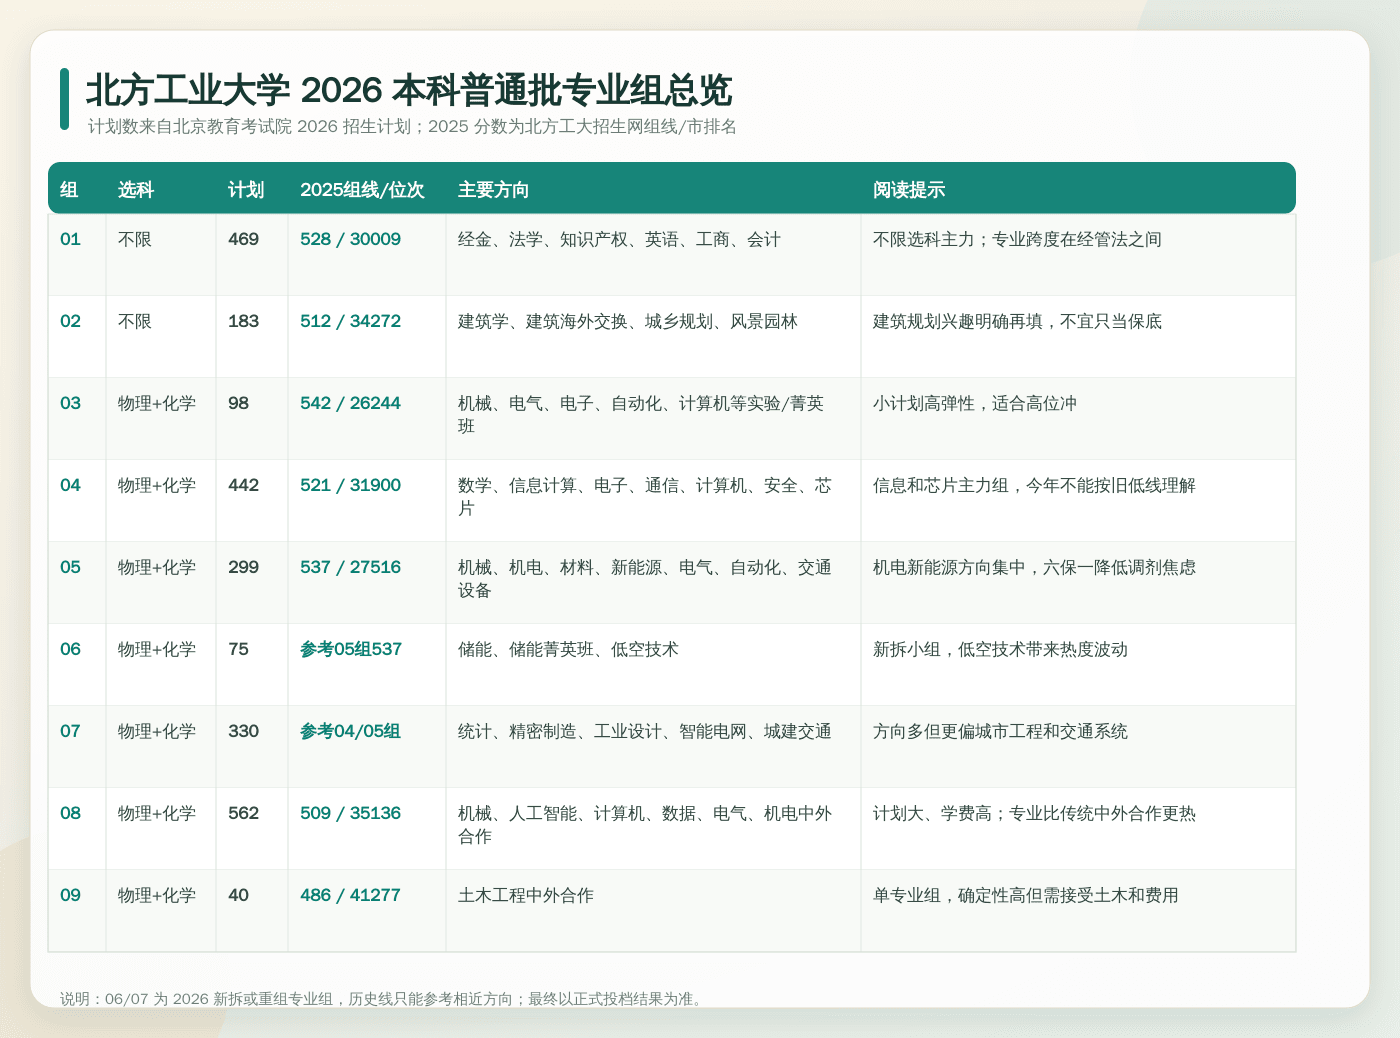
Task: Click 物理+化学 in the group 06 row
Action: 157,650
